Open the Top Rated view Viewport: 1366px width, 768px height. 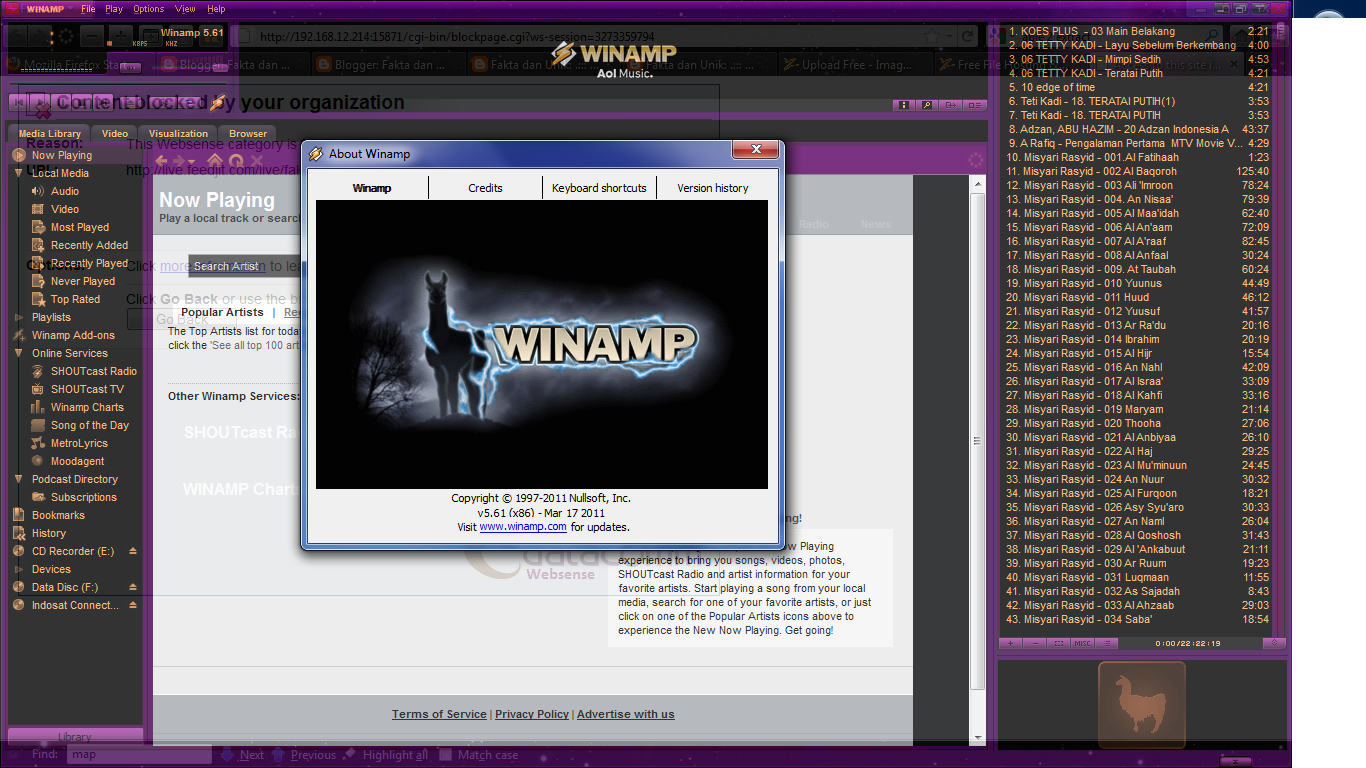coord(75,299)
